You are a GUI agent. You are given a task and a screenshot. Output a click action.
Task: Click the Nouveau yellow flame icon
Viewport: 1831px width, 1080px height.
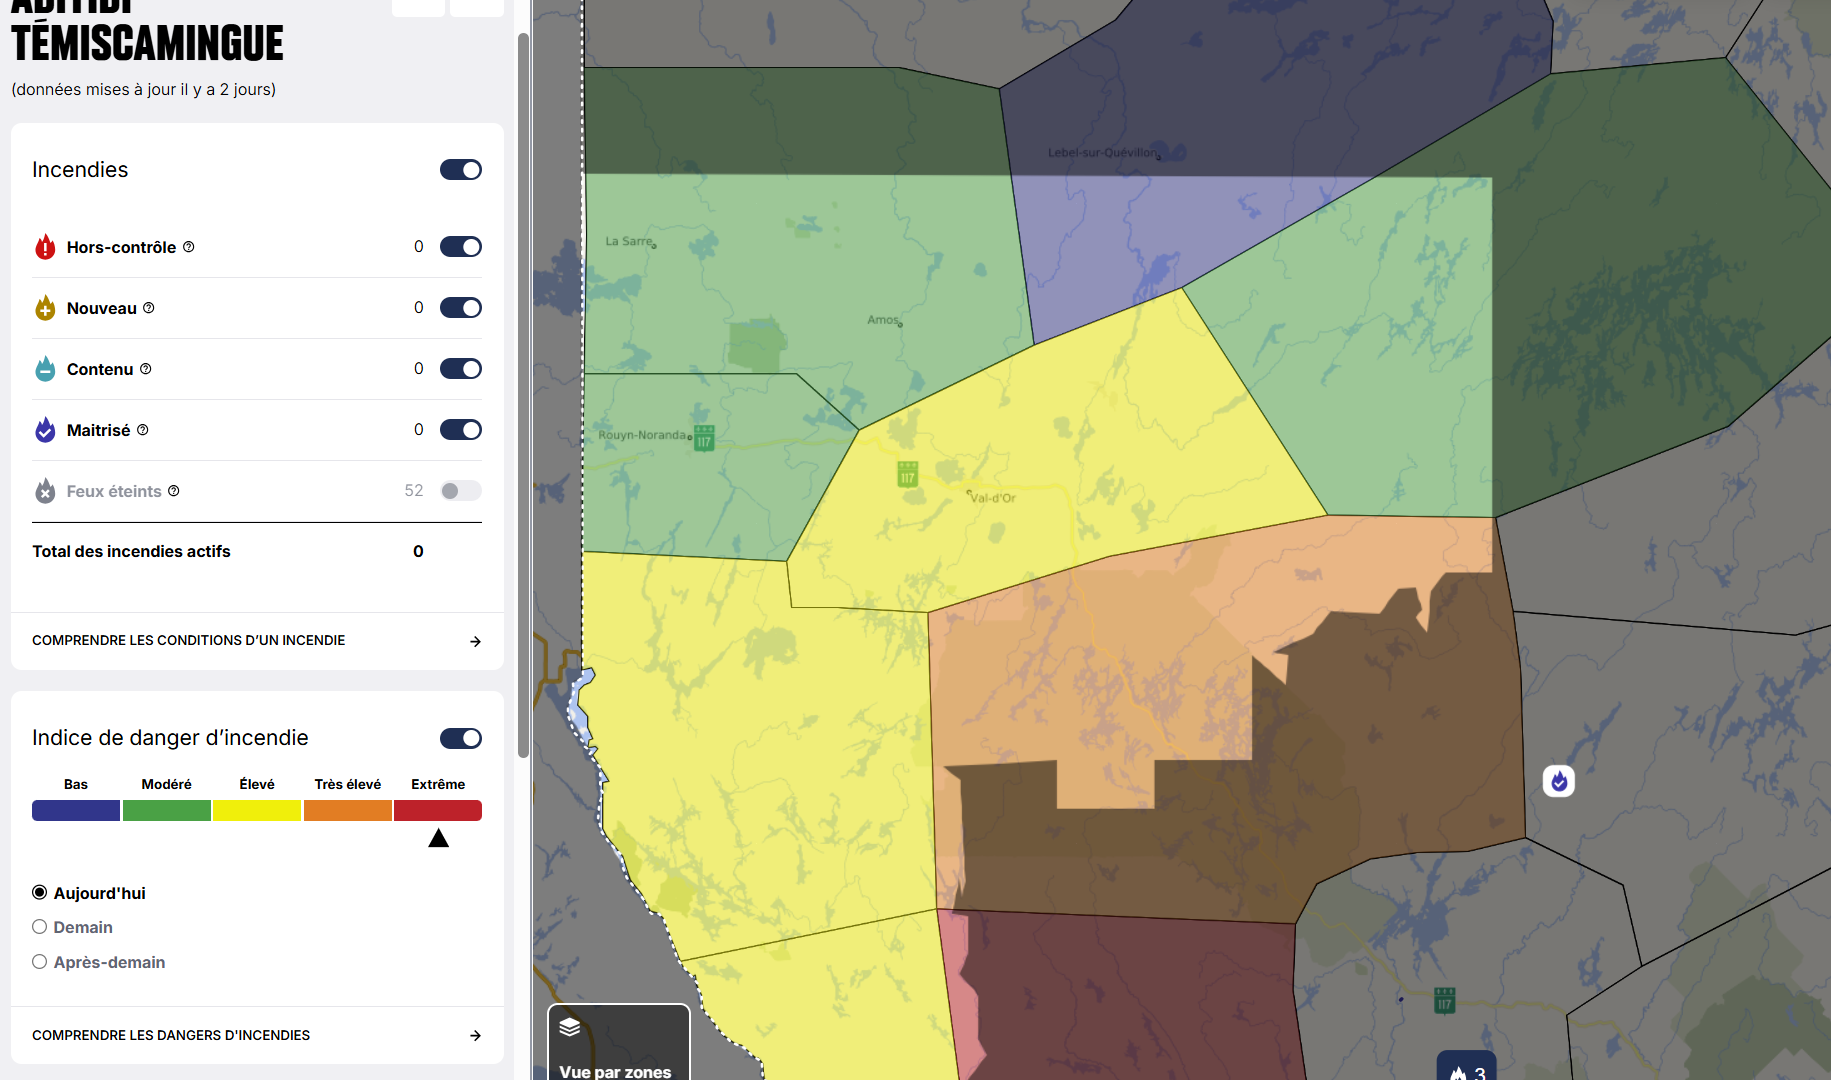[x=45, y=308]
